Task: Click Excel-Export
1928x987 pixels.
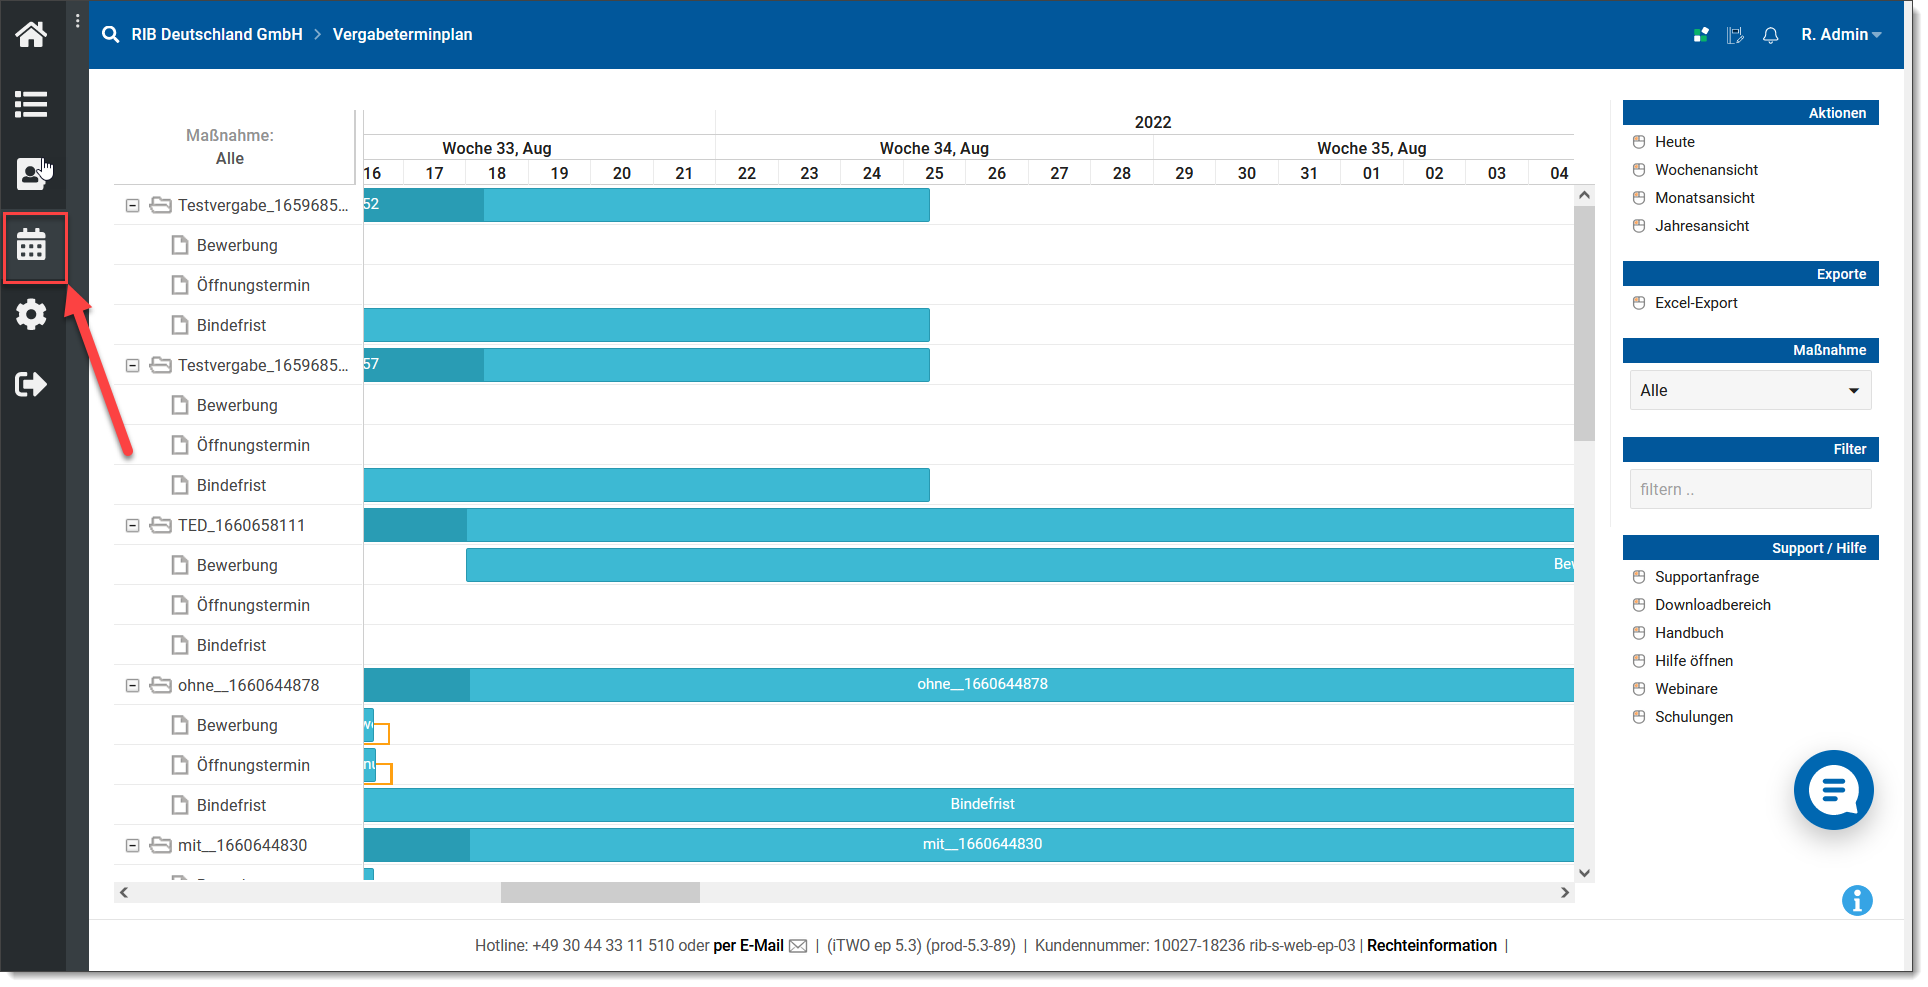Action: pos(1696,303)
